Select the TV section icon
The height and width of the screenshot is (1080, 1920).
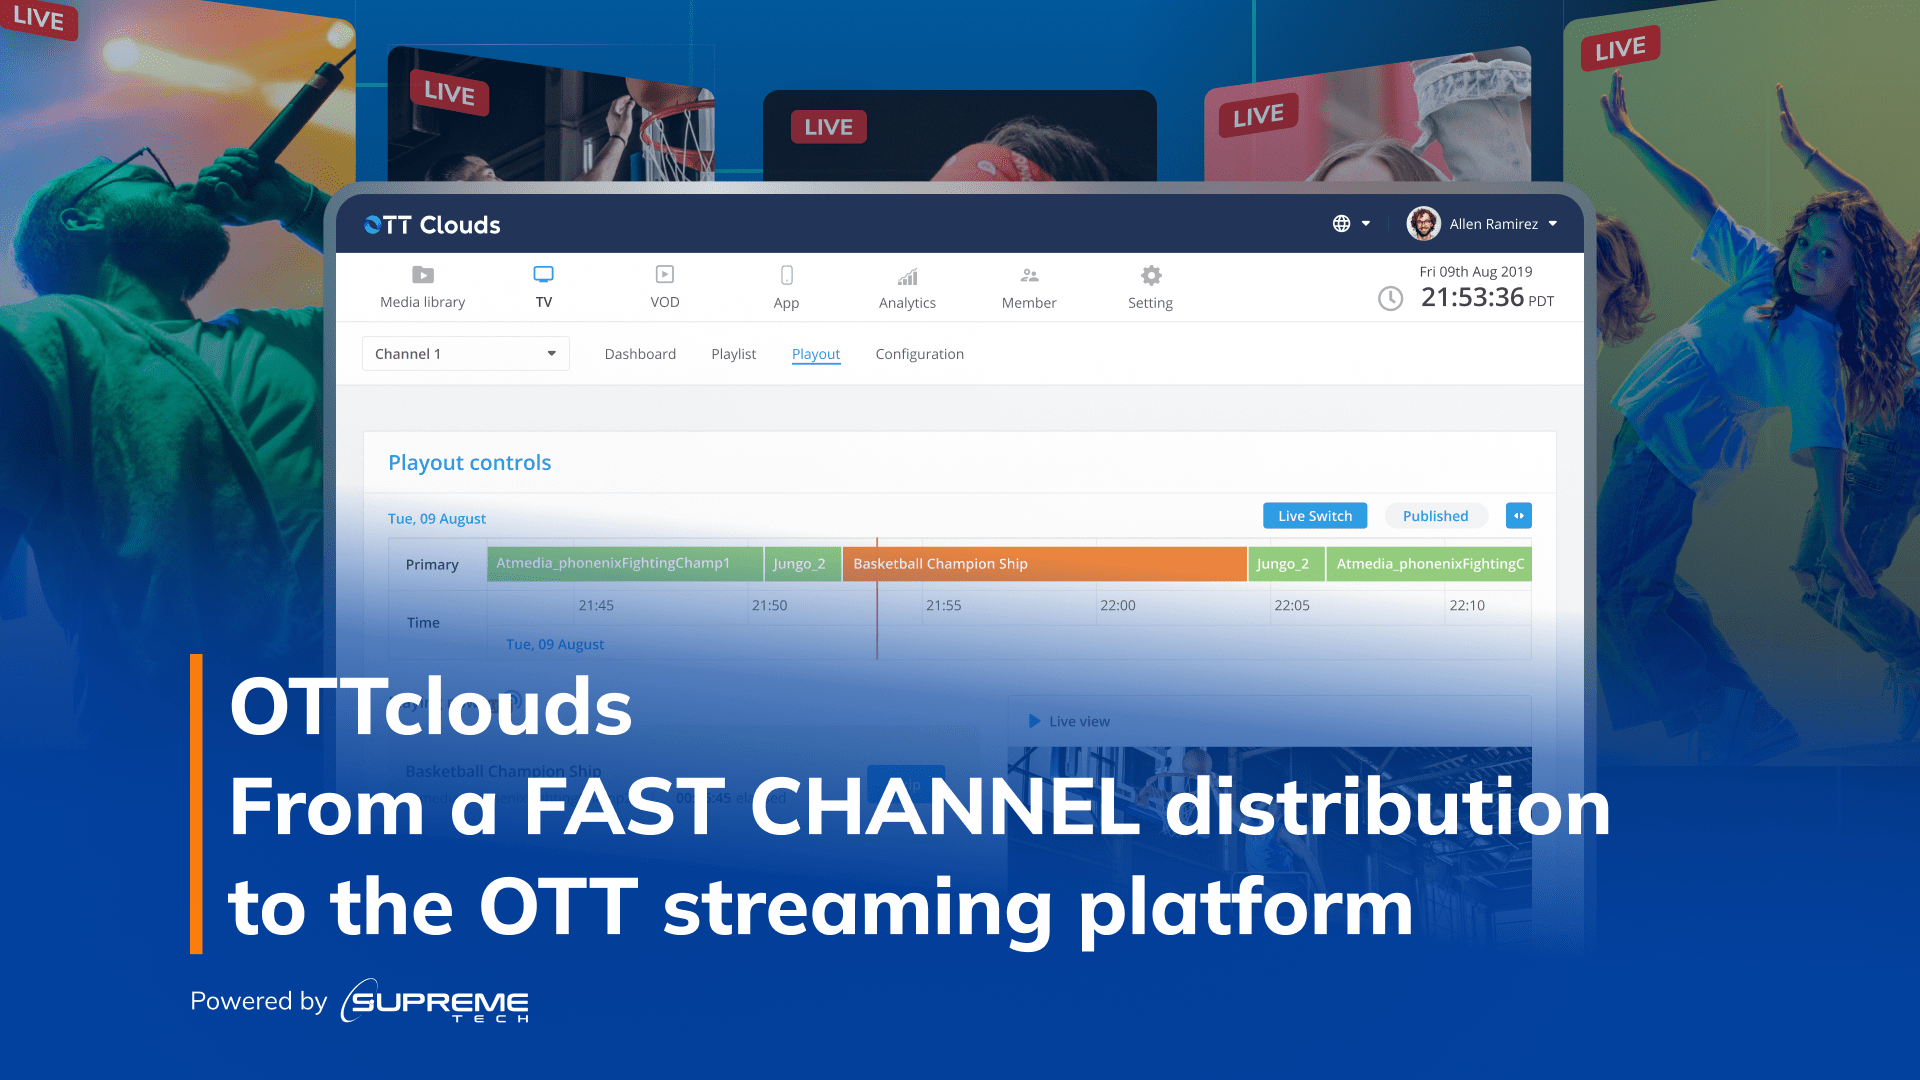tap(543, 286)
